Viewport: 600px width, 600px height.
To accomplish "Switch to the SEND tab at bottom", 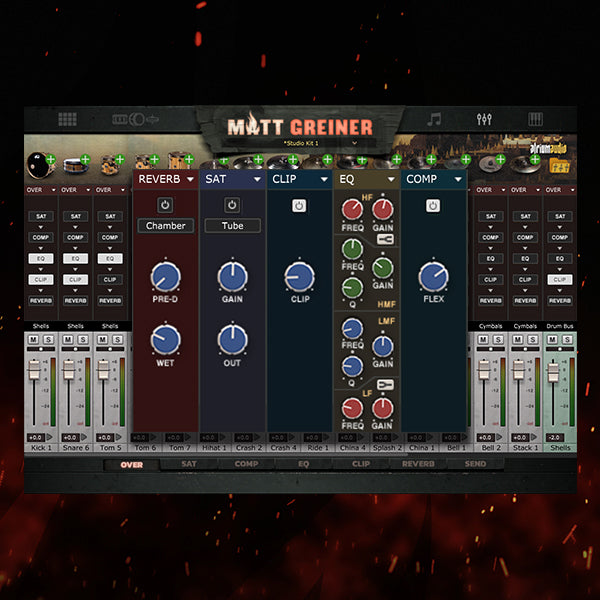I will click(x=476, y=464).
